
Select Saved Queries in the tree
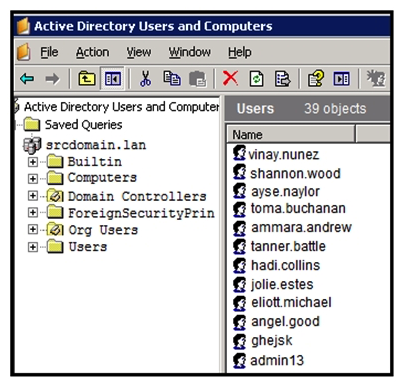[x=83, y=125]
